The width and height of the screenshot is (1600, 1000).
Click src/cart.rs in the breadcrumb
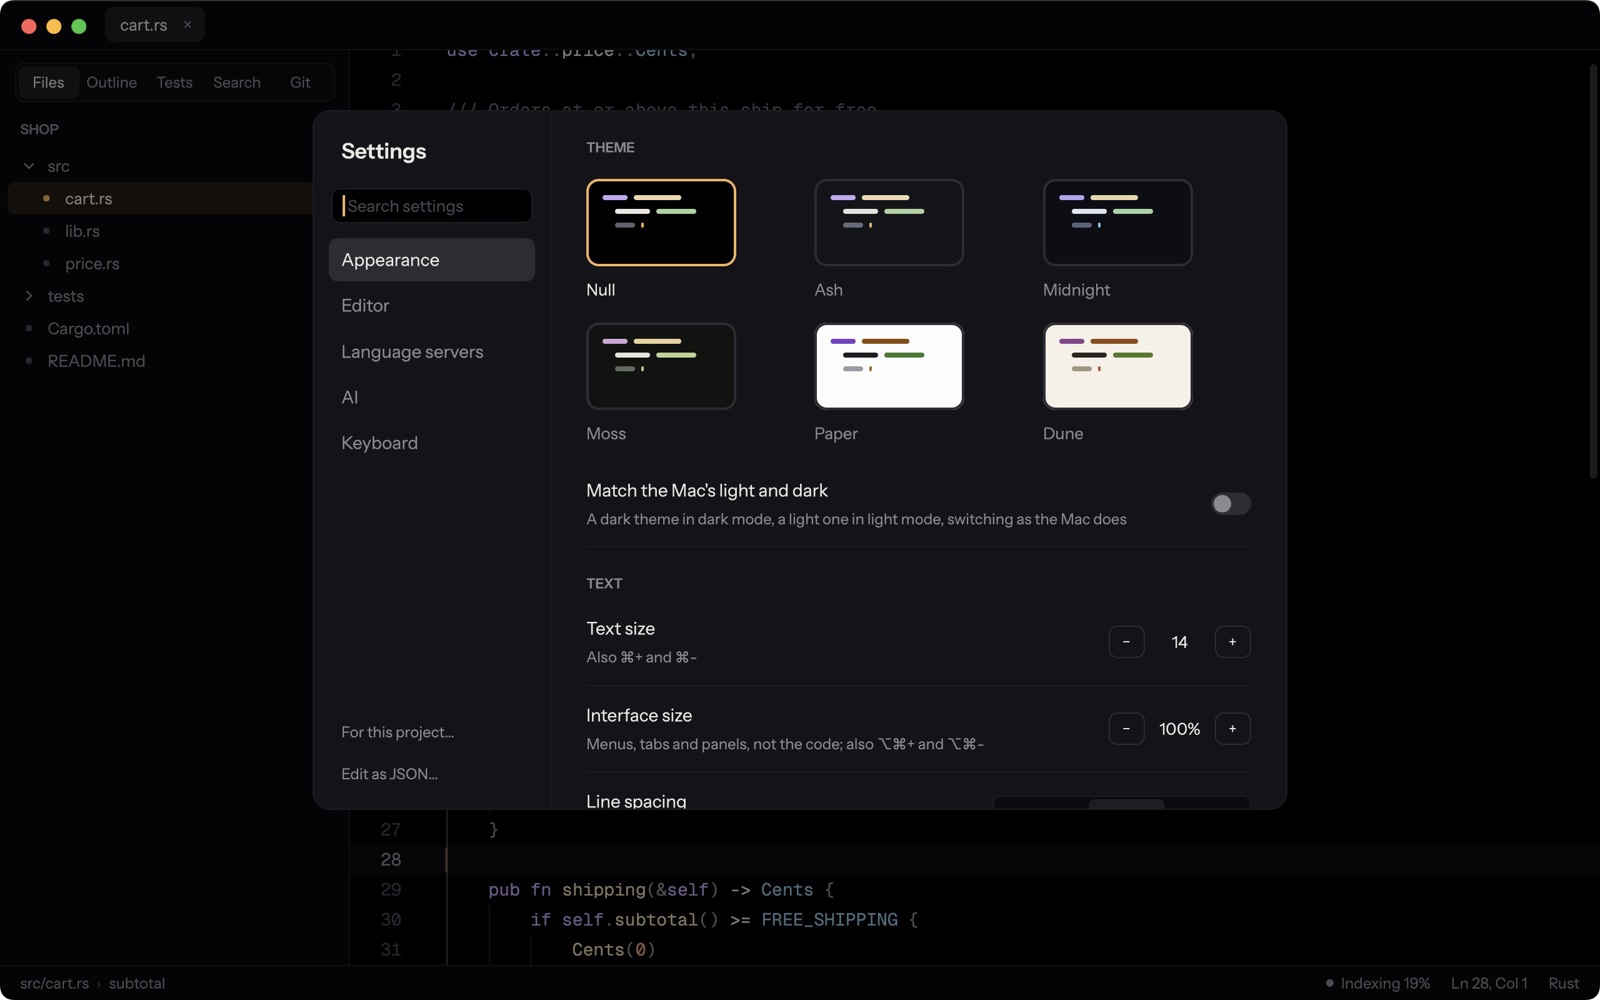[54, 983]
